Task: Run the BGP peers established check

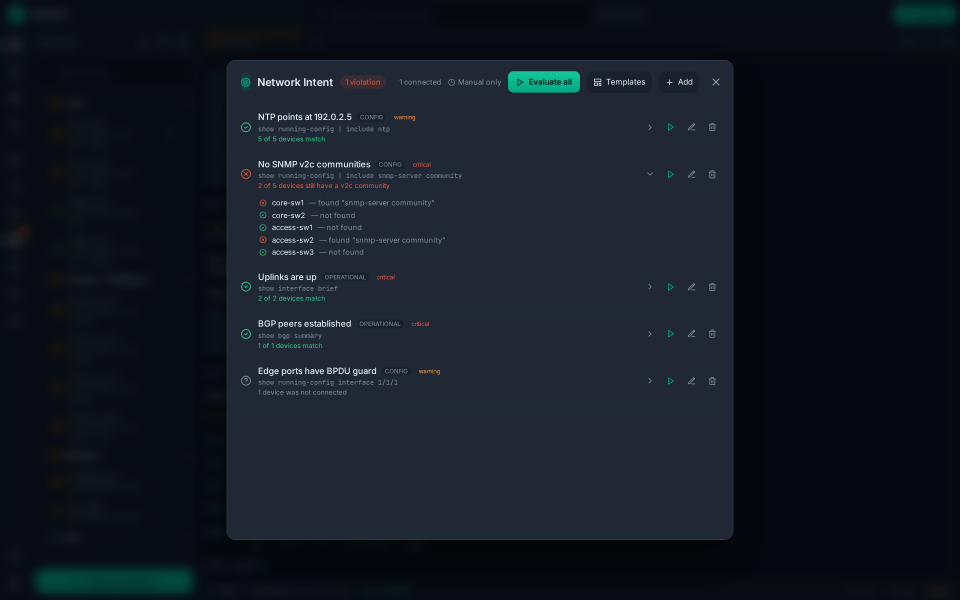Action: 670,334
